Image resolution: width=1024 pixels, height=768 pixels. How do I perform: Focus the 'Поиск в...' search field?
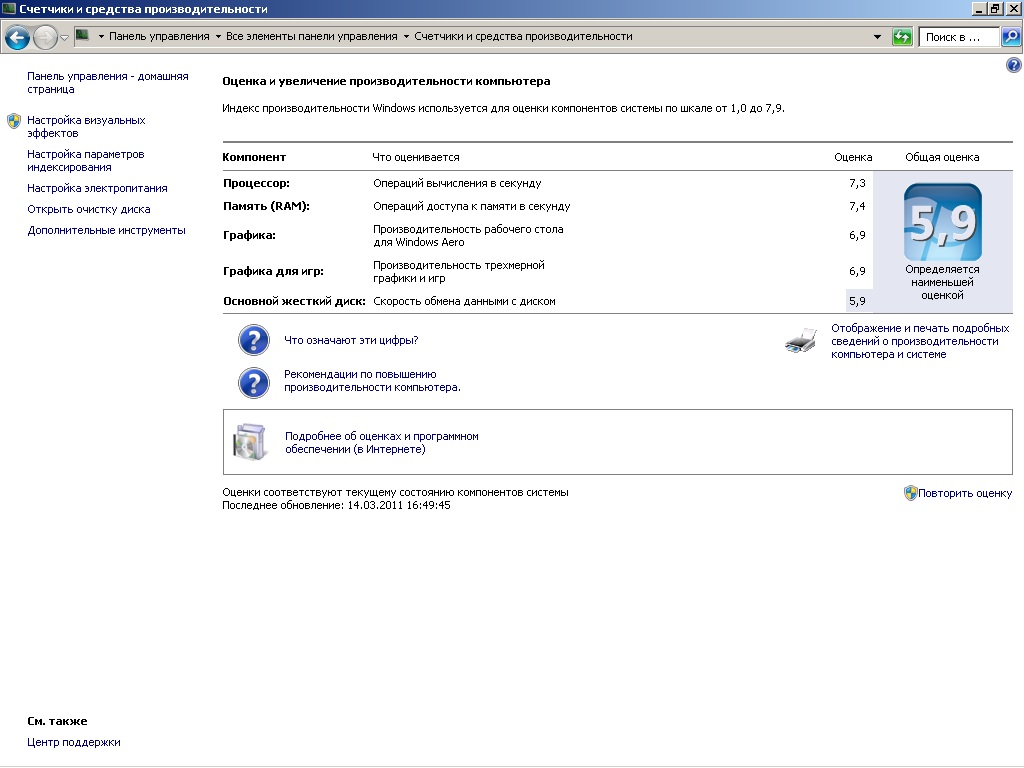pyautogui.click(x=958, y=37)
